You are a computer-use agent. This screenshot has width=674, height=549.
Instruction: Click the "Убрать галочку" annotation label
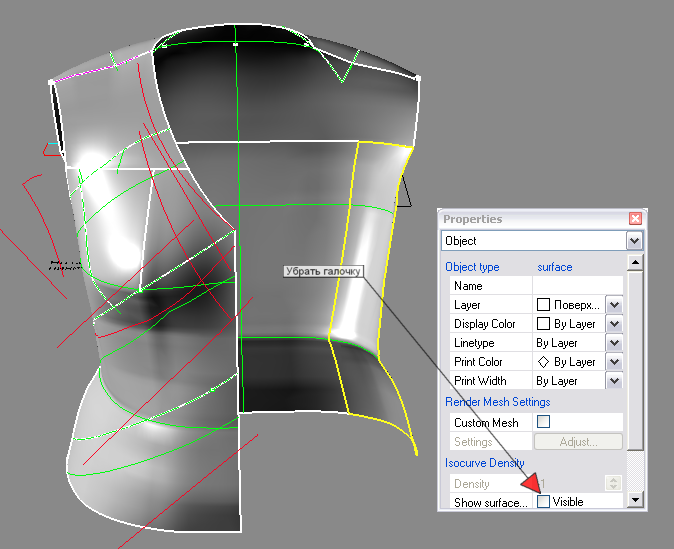coord(323,271)
